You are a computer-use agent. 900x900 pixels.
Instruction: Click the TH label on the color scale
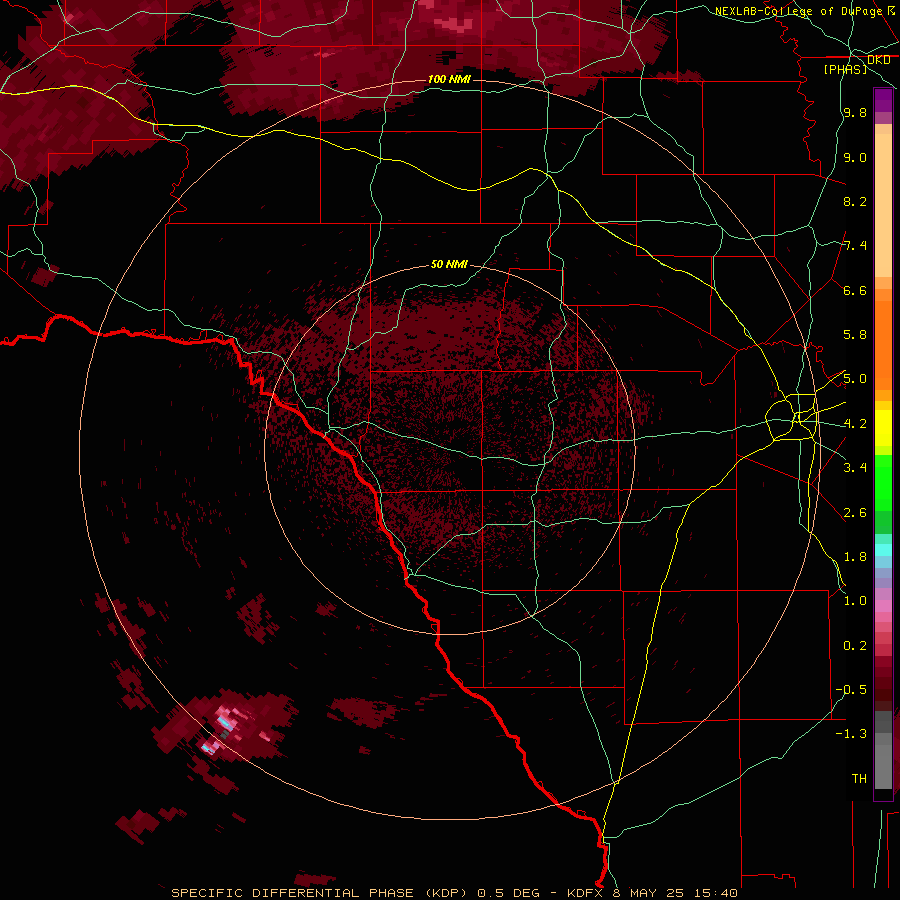859,779
